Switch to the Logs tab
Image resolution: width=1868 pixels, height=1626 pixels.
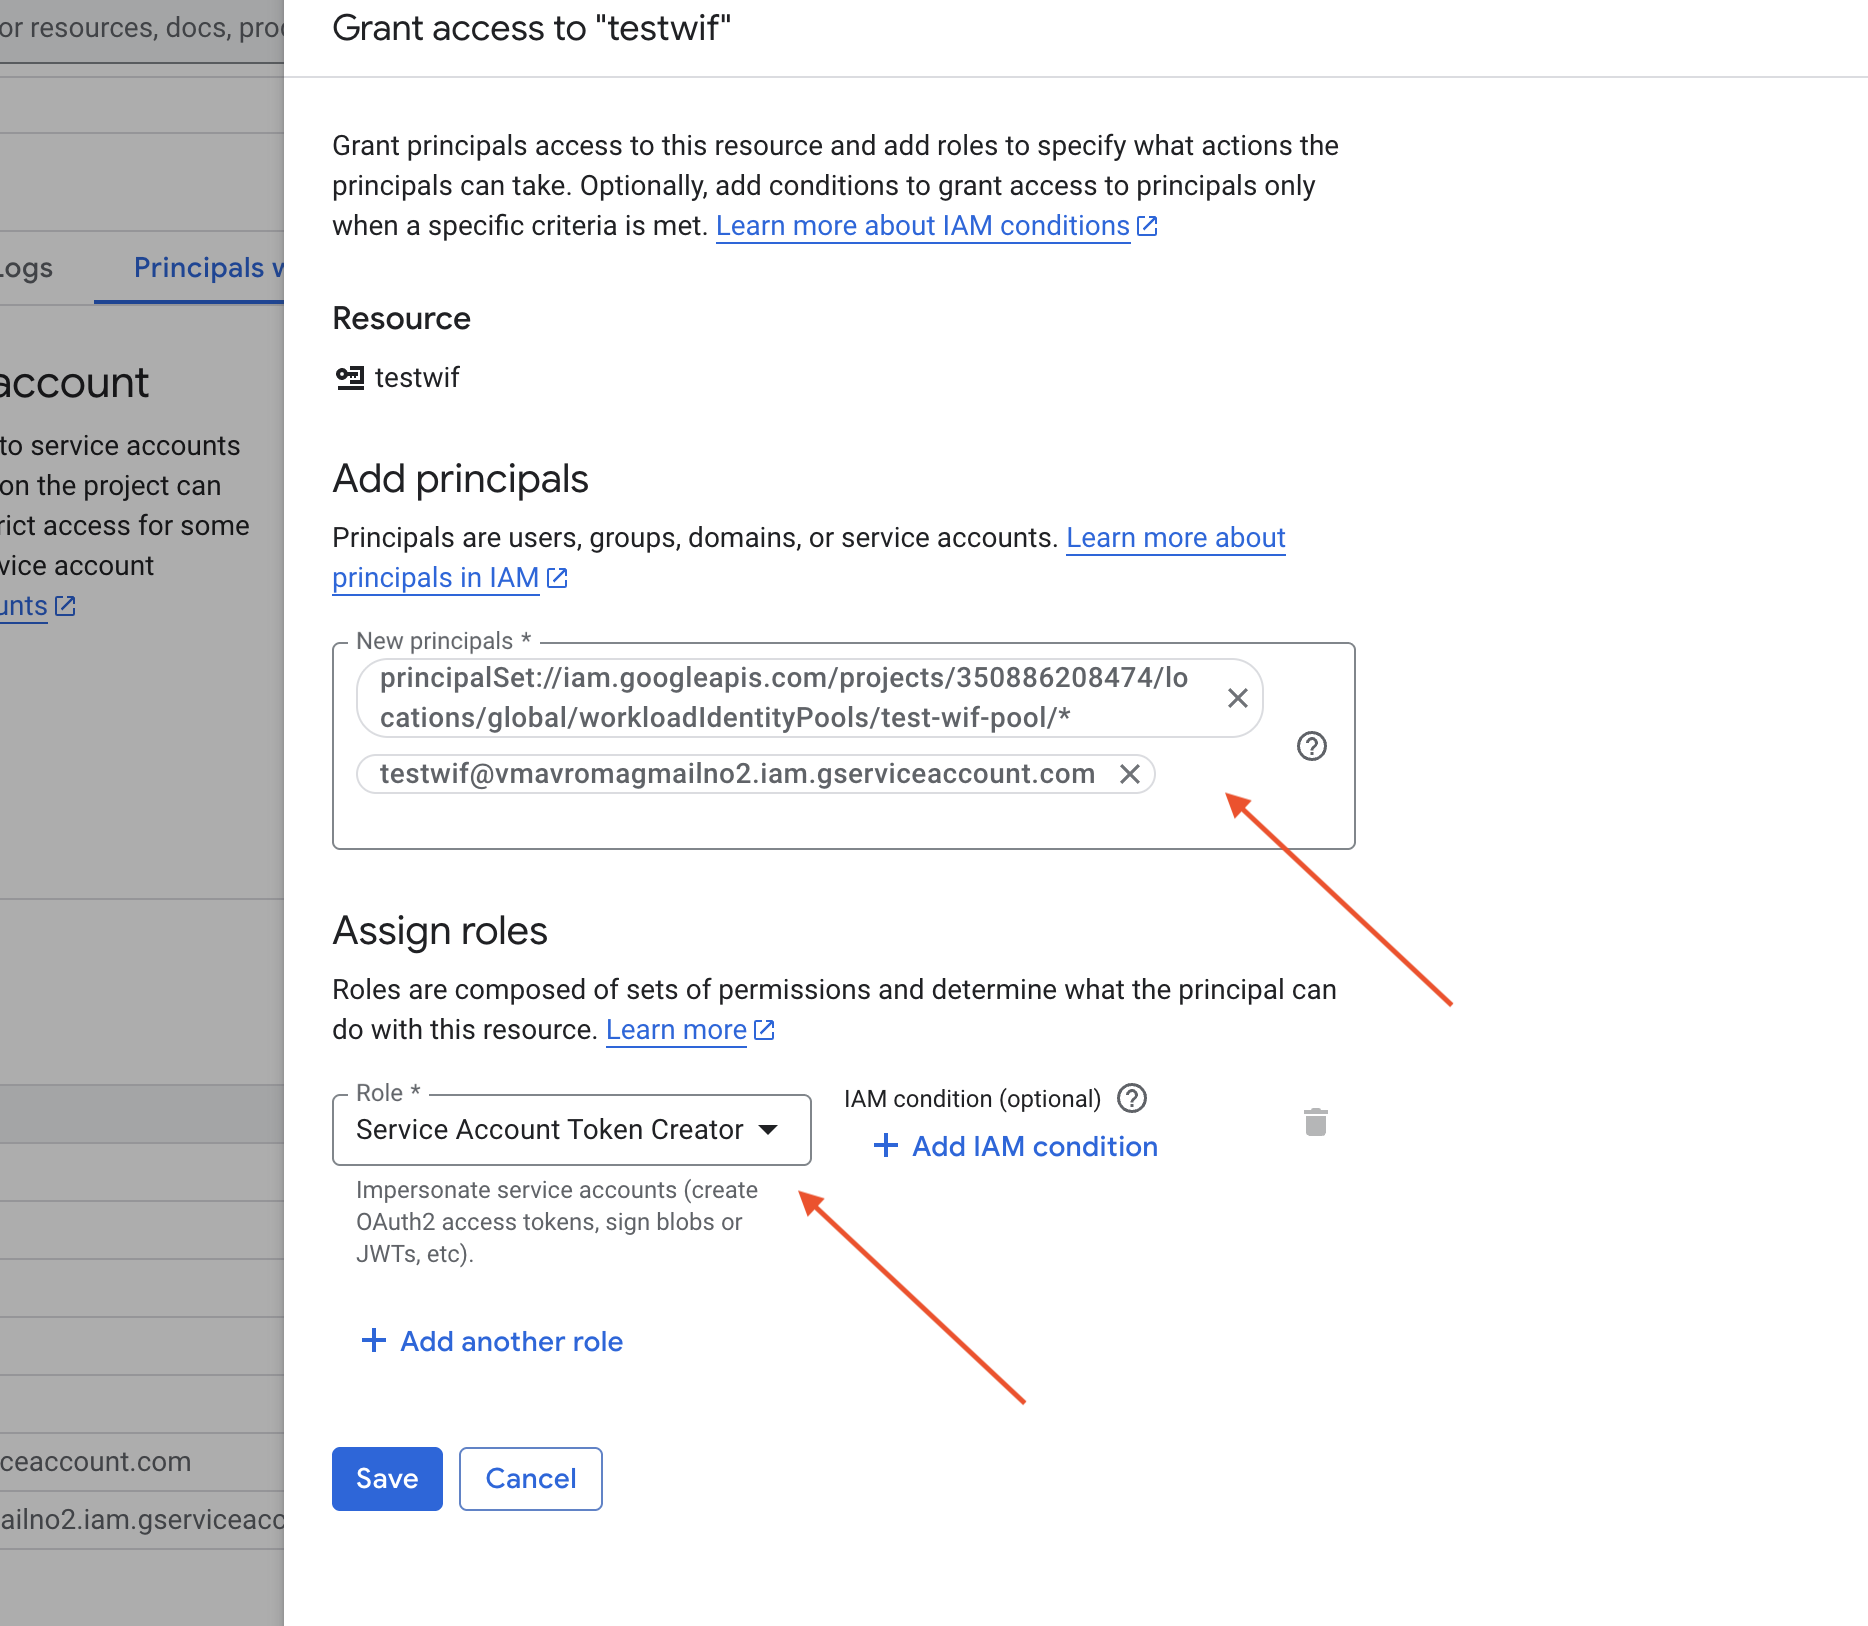[26, 268]
